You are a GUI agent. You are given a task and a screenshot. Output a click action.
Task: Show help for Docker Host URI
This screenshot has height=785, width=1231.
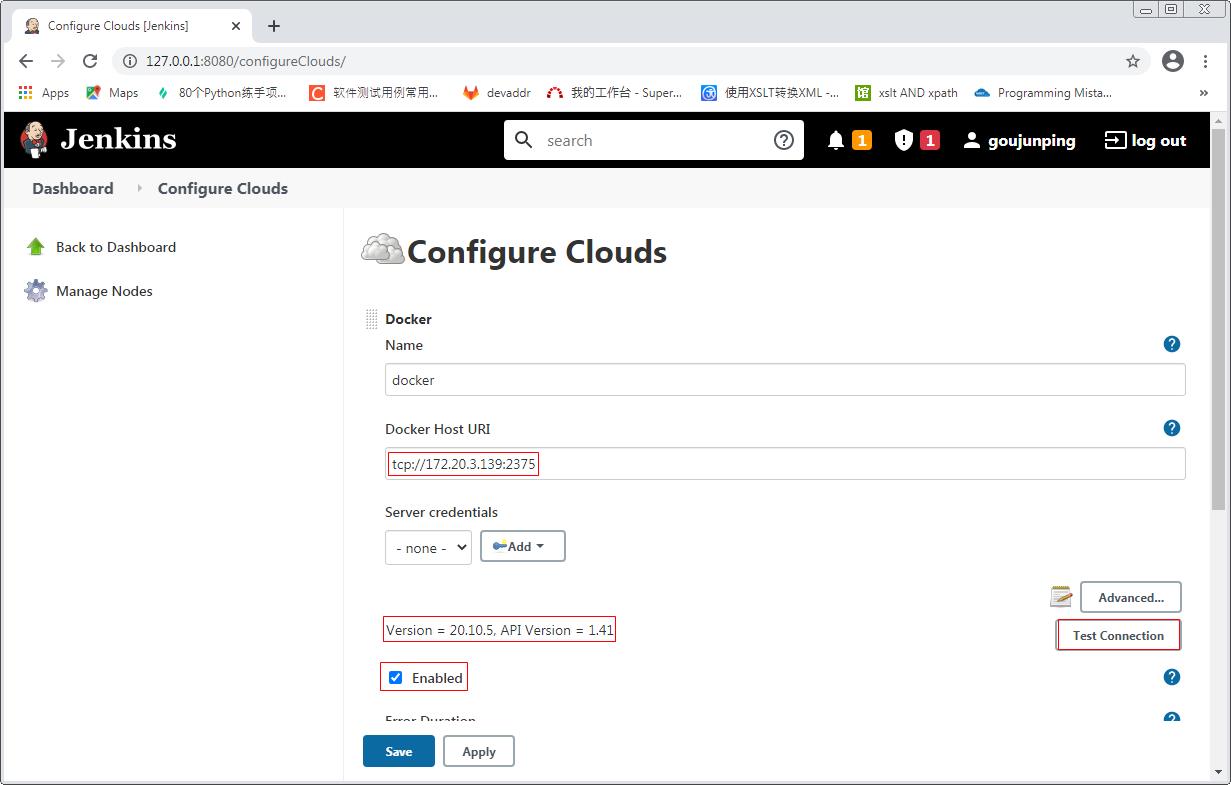click(1172, 428)
